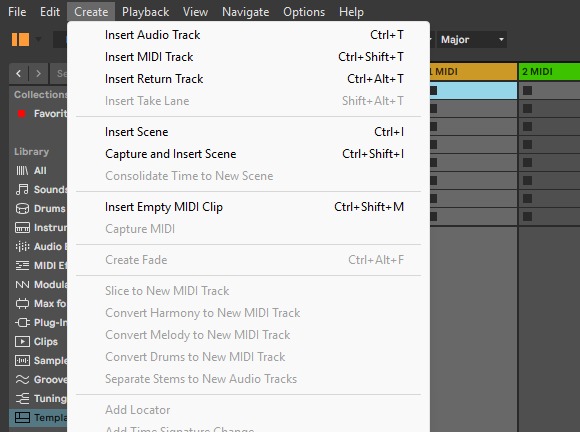Select the 2 MIDI track header
Screen dimensions: 580x432
pos(549,71)
